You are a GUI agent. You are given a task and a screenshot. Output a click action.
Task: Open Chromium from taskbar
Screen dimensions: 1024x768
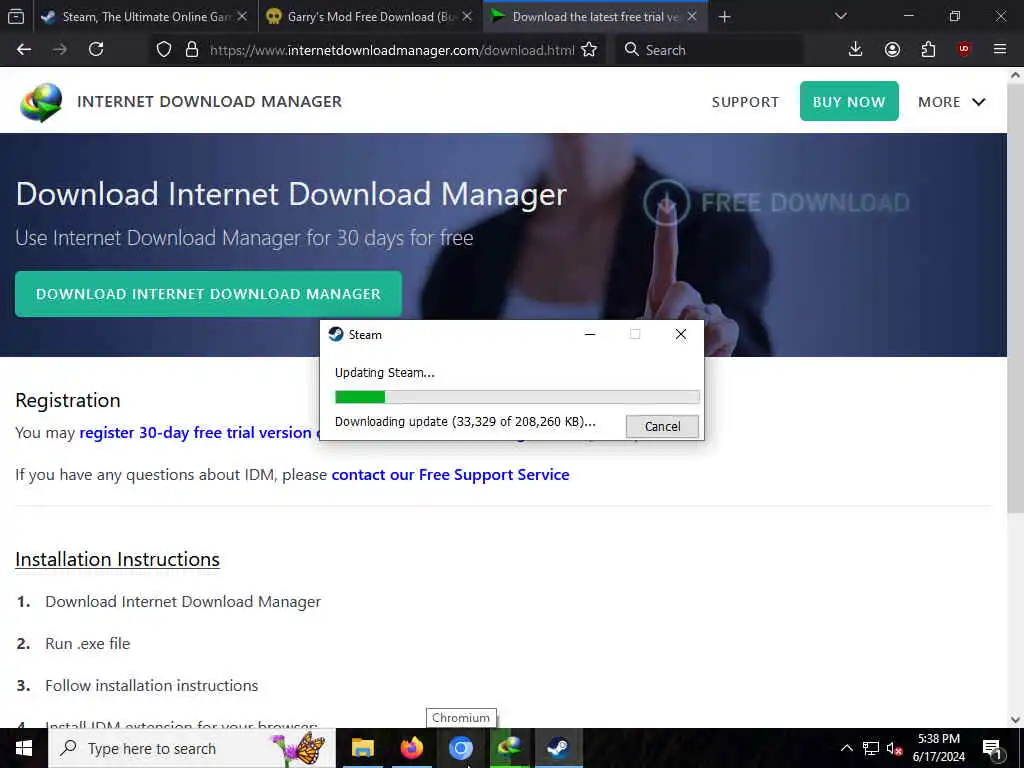pyautogui.click(x=460, y=748)
